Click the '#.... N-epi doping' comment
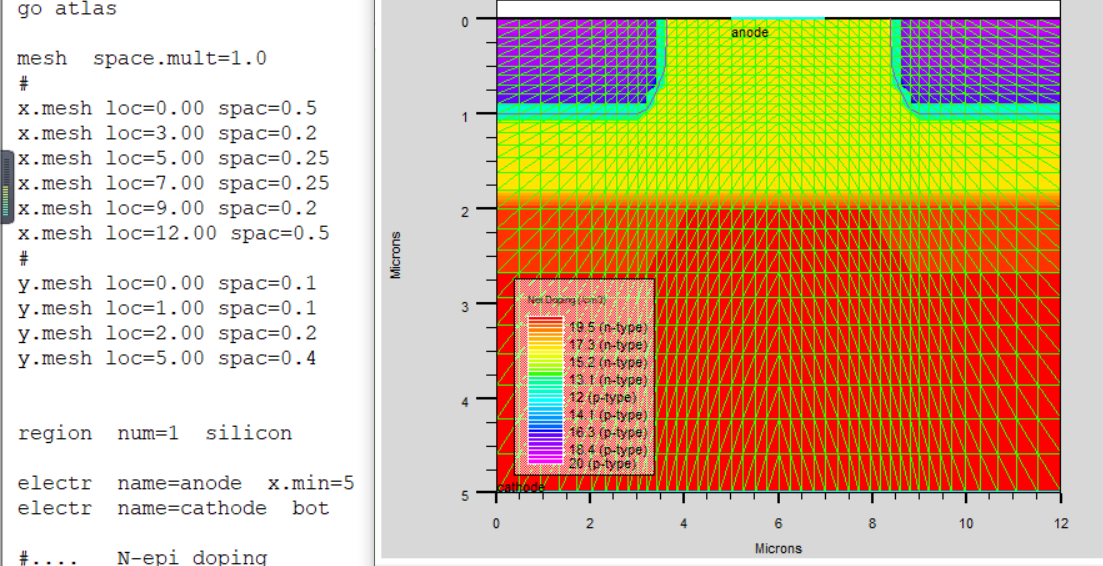 (142, 558)
